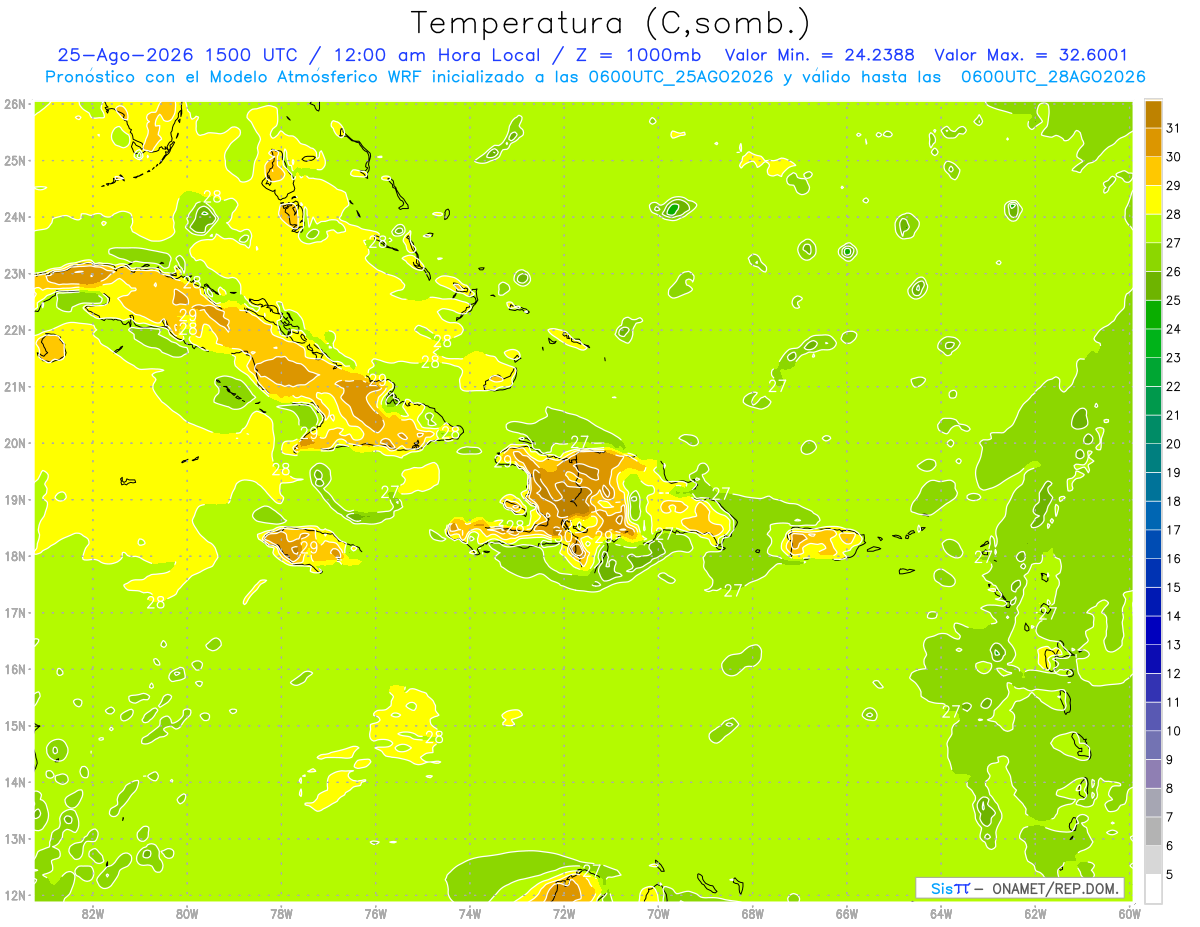Click the legend value '31'
The height and width of the screenshot is (927, 1200).
tap(1174, 128)
